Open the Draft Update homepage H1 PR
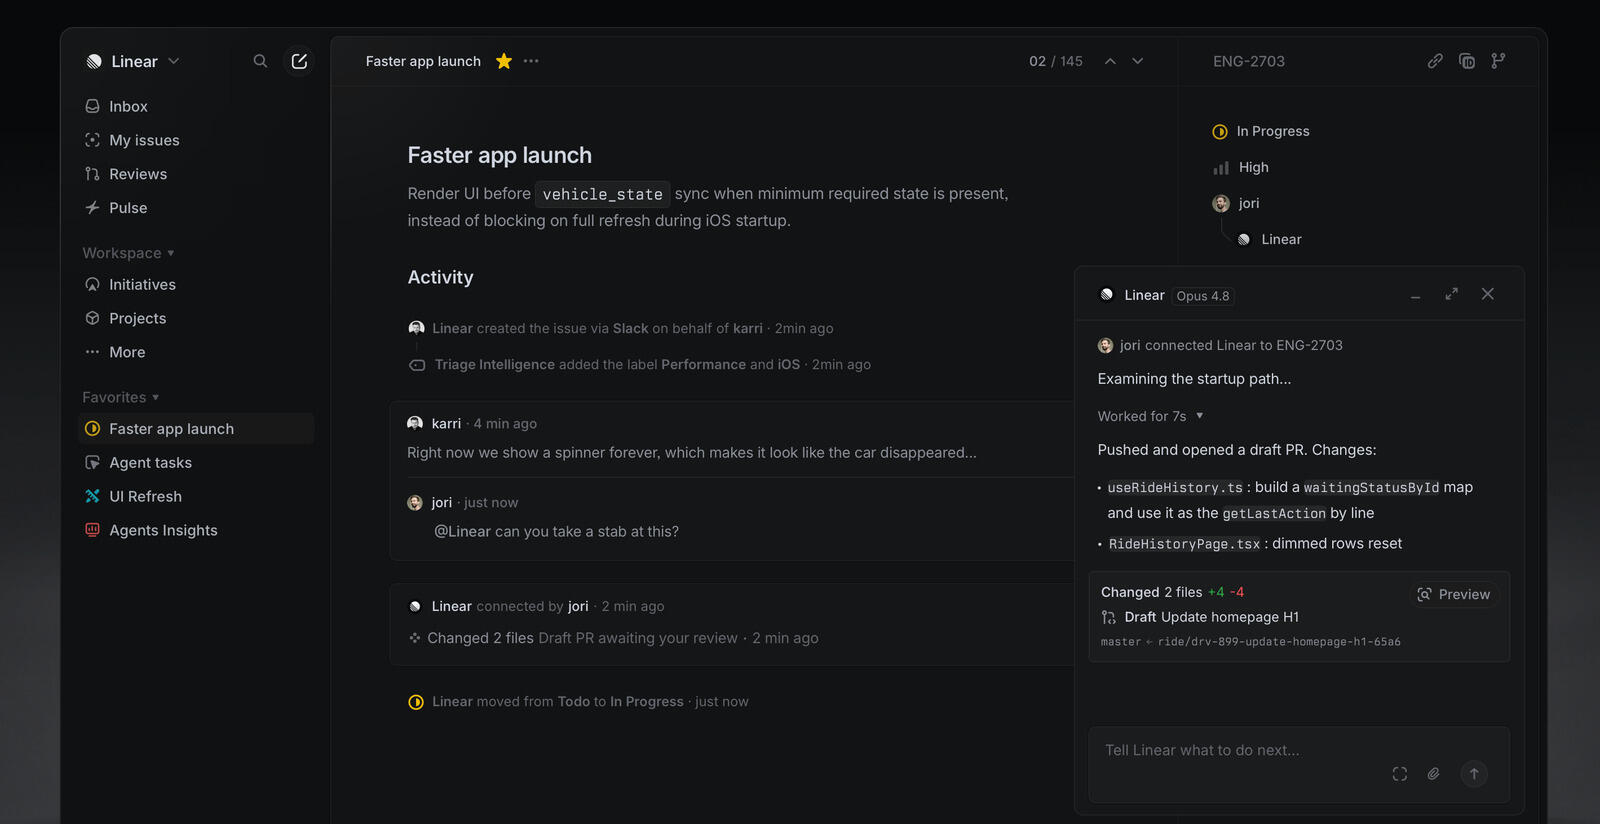 pos(1200,617)
